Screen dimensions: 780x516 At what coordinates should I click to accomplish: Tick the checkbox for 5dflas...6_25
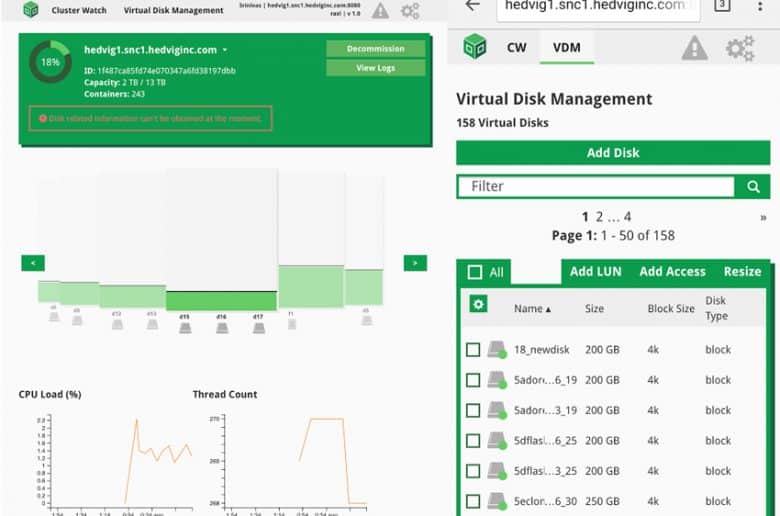click(x=473, y=441)
